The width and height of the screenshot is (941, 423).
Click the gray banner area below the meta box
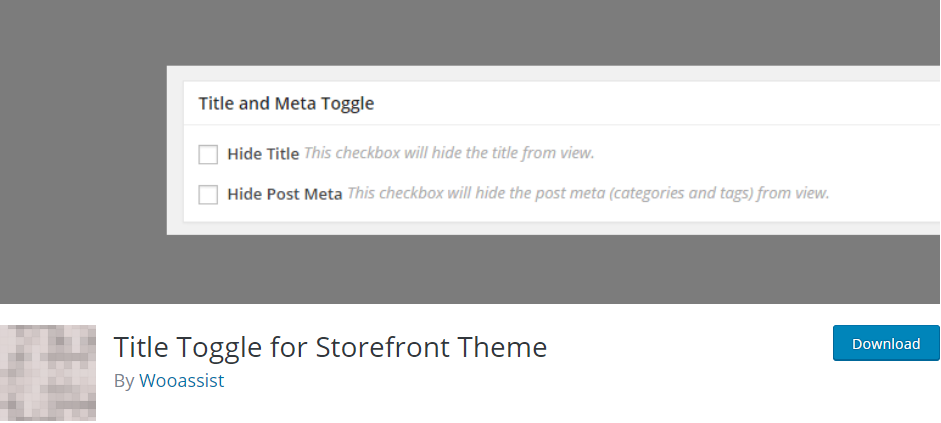470,269
